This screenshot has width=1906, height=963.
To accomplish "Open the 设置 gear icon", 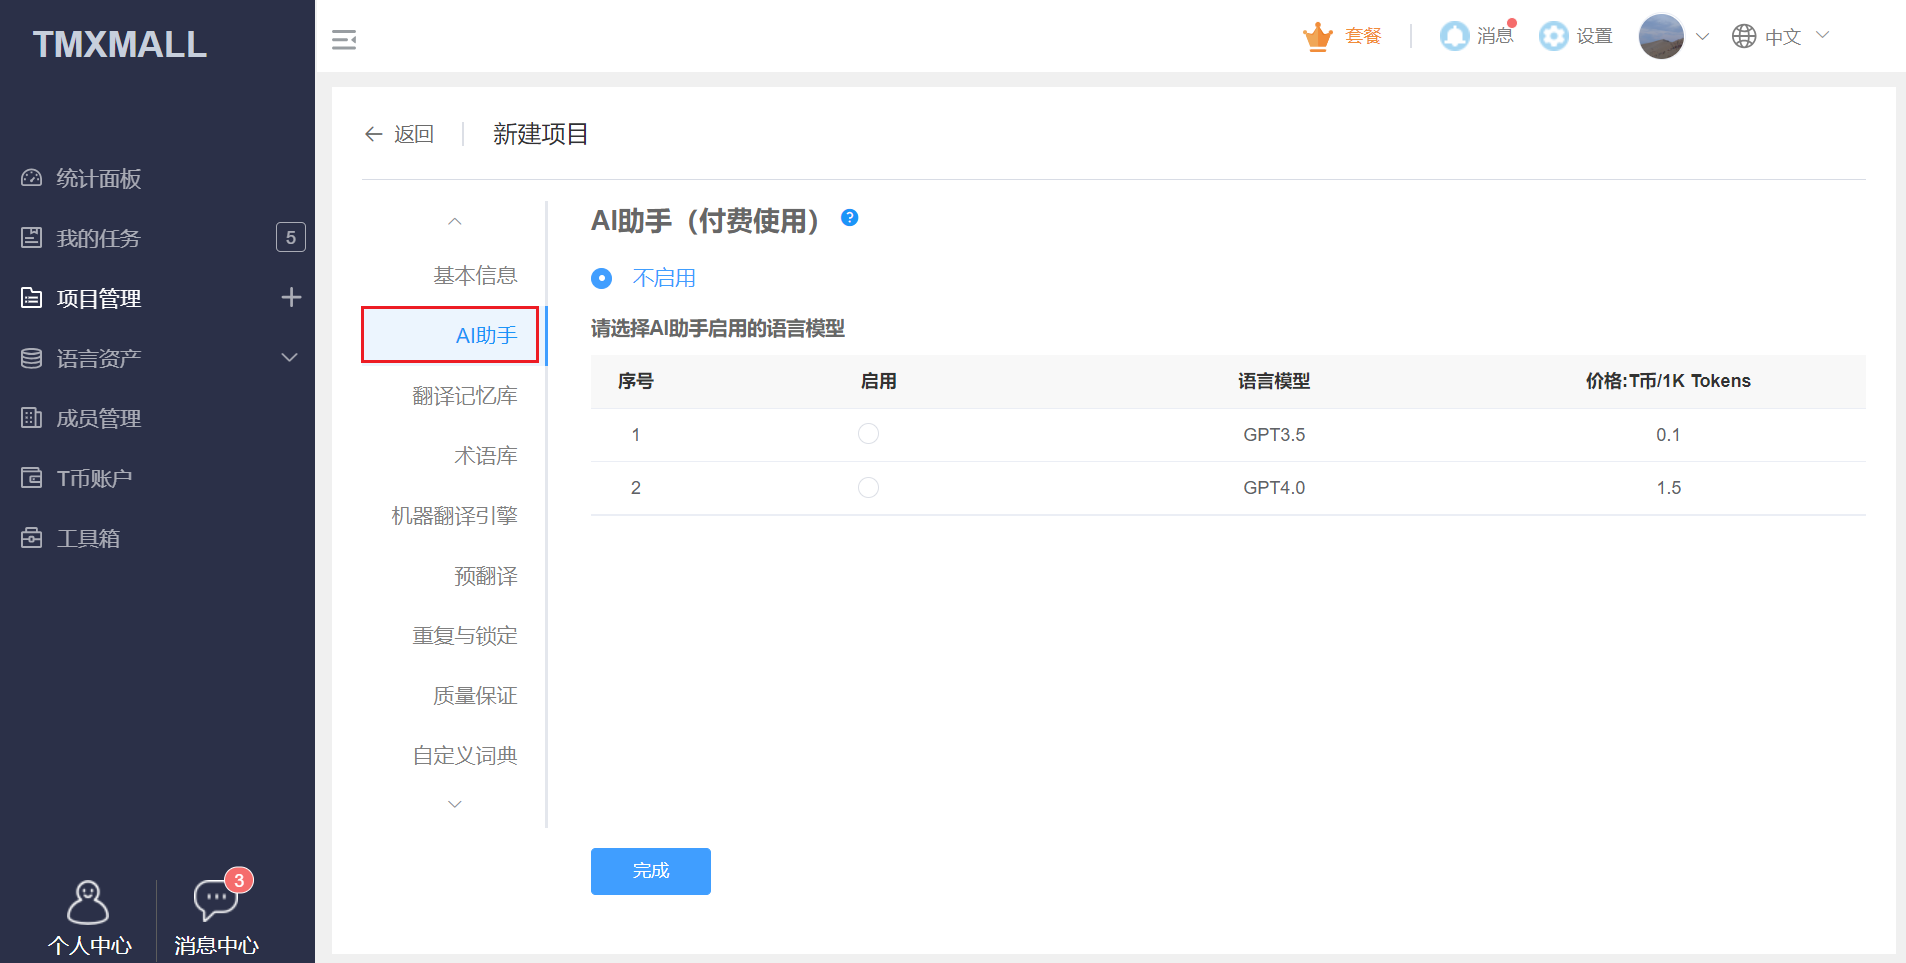I will [x=1551, y=36].
